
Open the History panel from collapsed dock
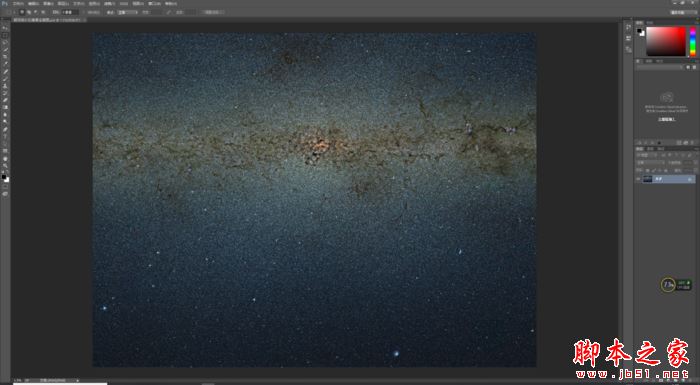click(x=629, y=28)
